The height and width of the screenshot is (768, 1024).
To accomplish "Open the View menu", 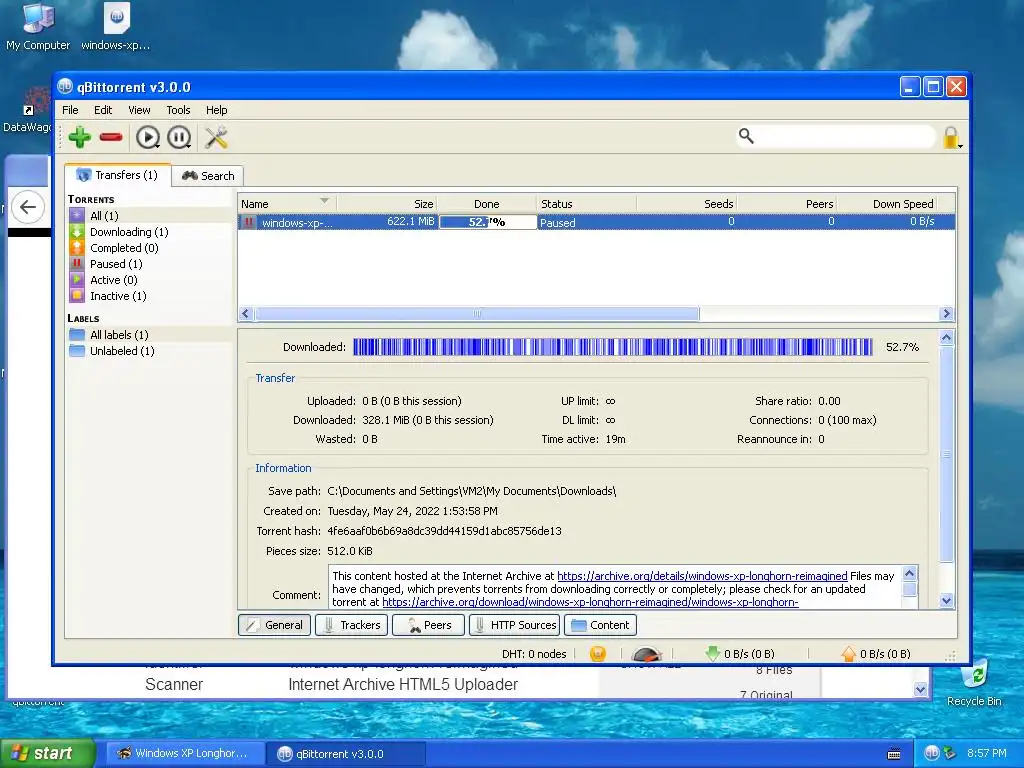I will click(139, 110).
